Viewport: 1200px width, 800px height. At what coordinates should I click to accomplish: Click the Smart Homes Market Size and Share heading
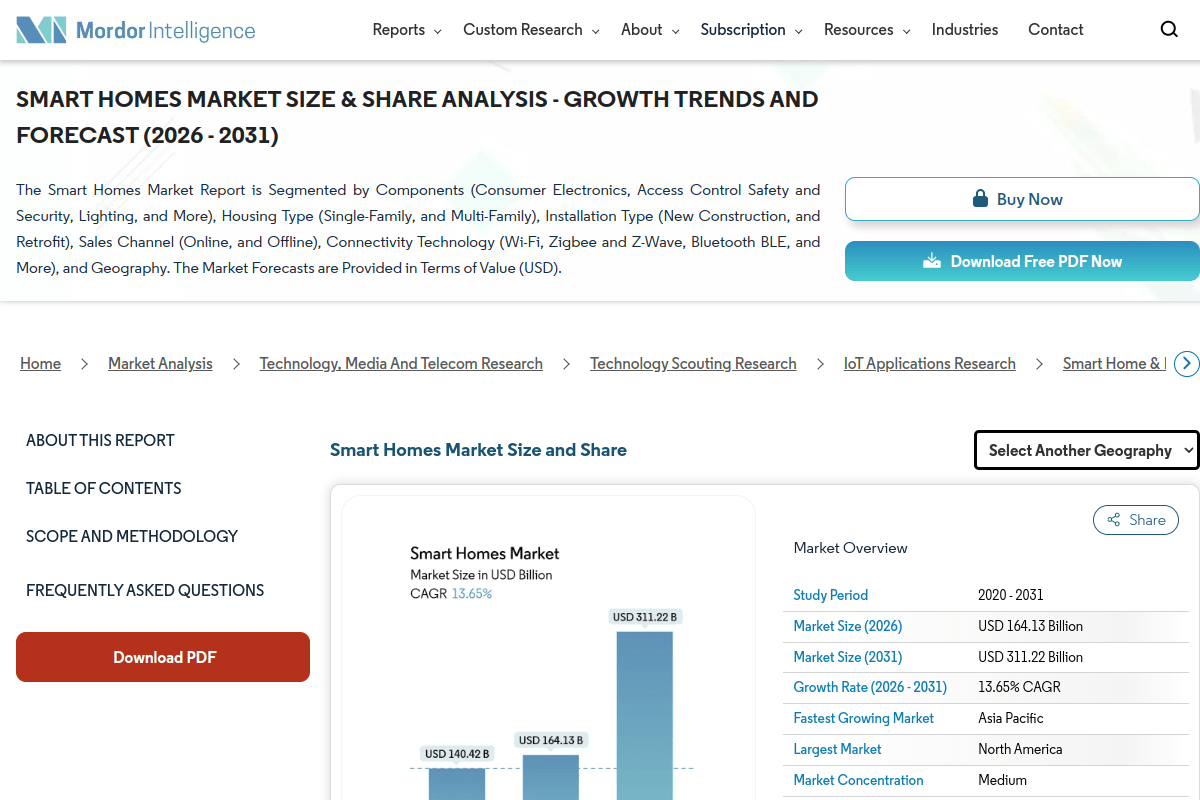479,450
